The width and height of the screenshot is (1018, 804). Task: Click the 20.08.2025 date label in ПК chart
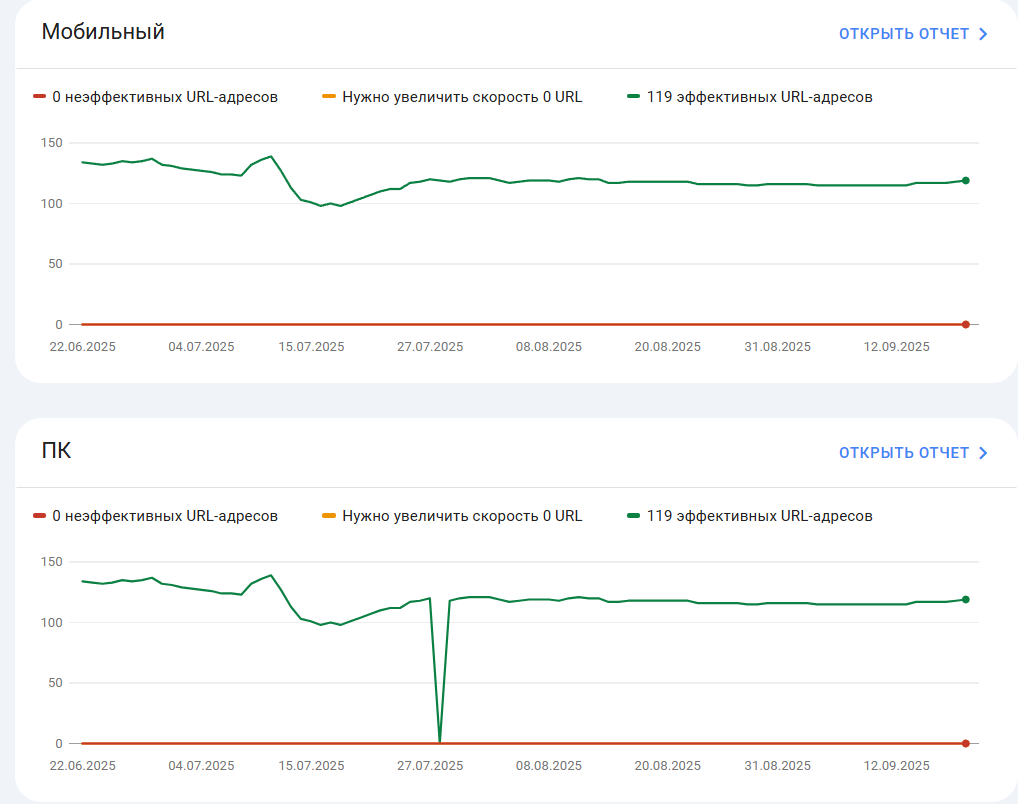[668, 766]
